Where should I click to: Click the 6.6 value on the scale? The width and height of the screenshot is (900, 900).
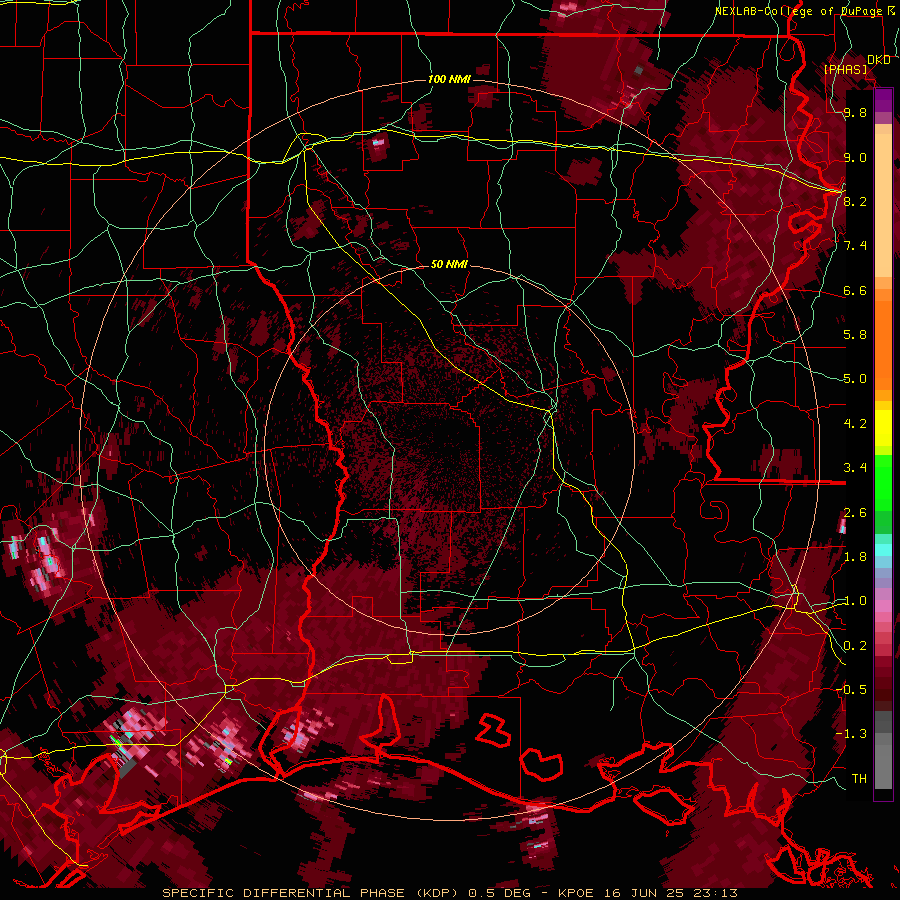coord(855,290)
